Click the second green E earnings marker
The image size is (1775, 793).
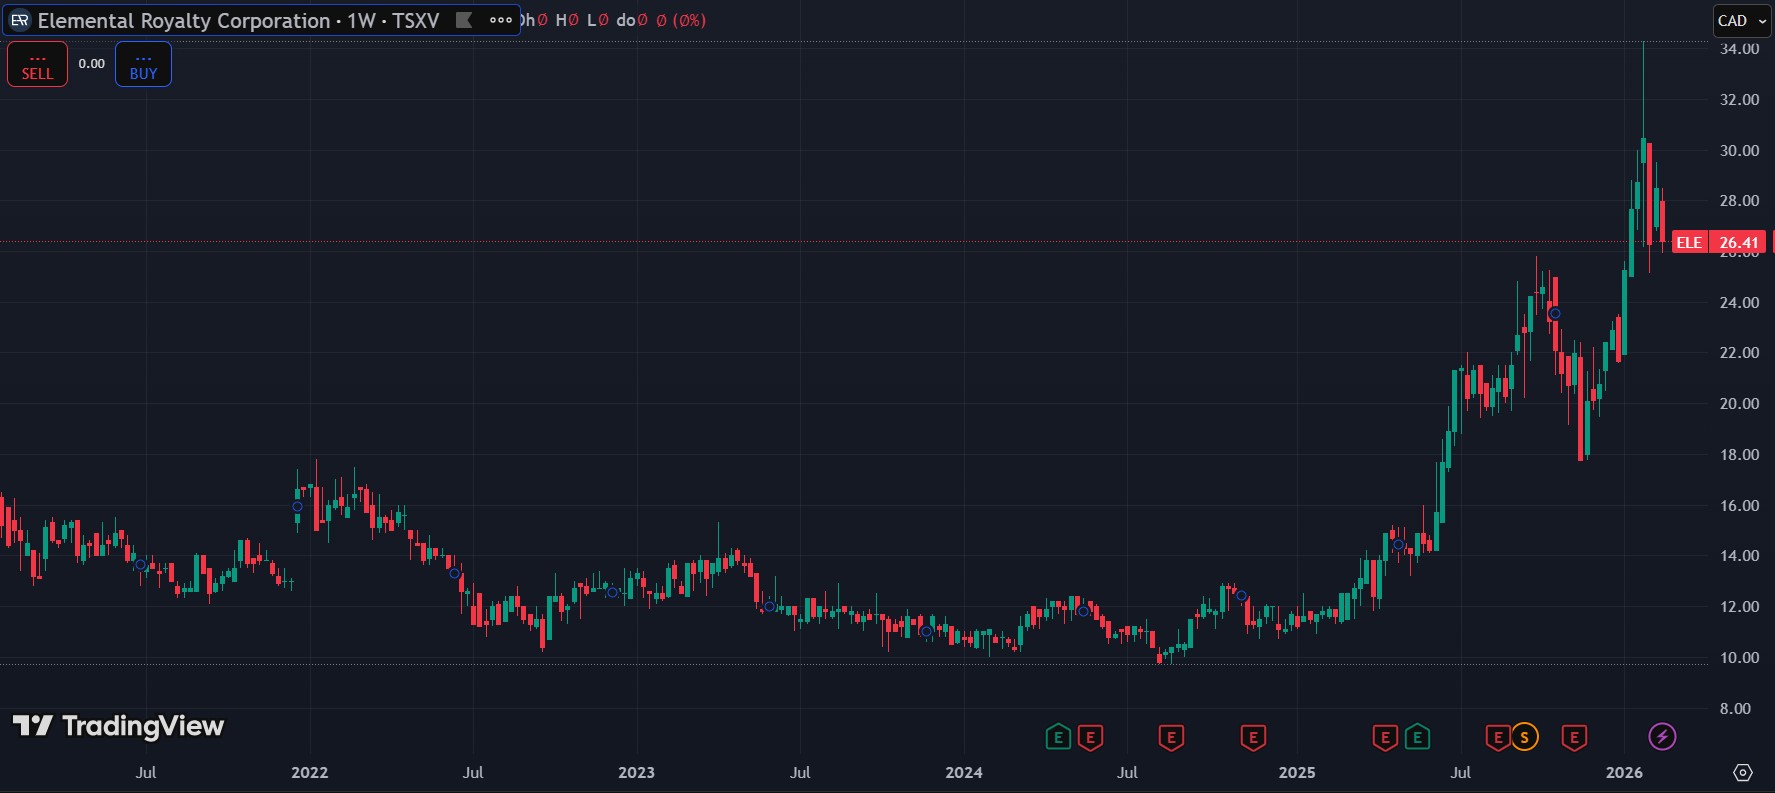click(1417, 738)
